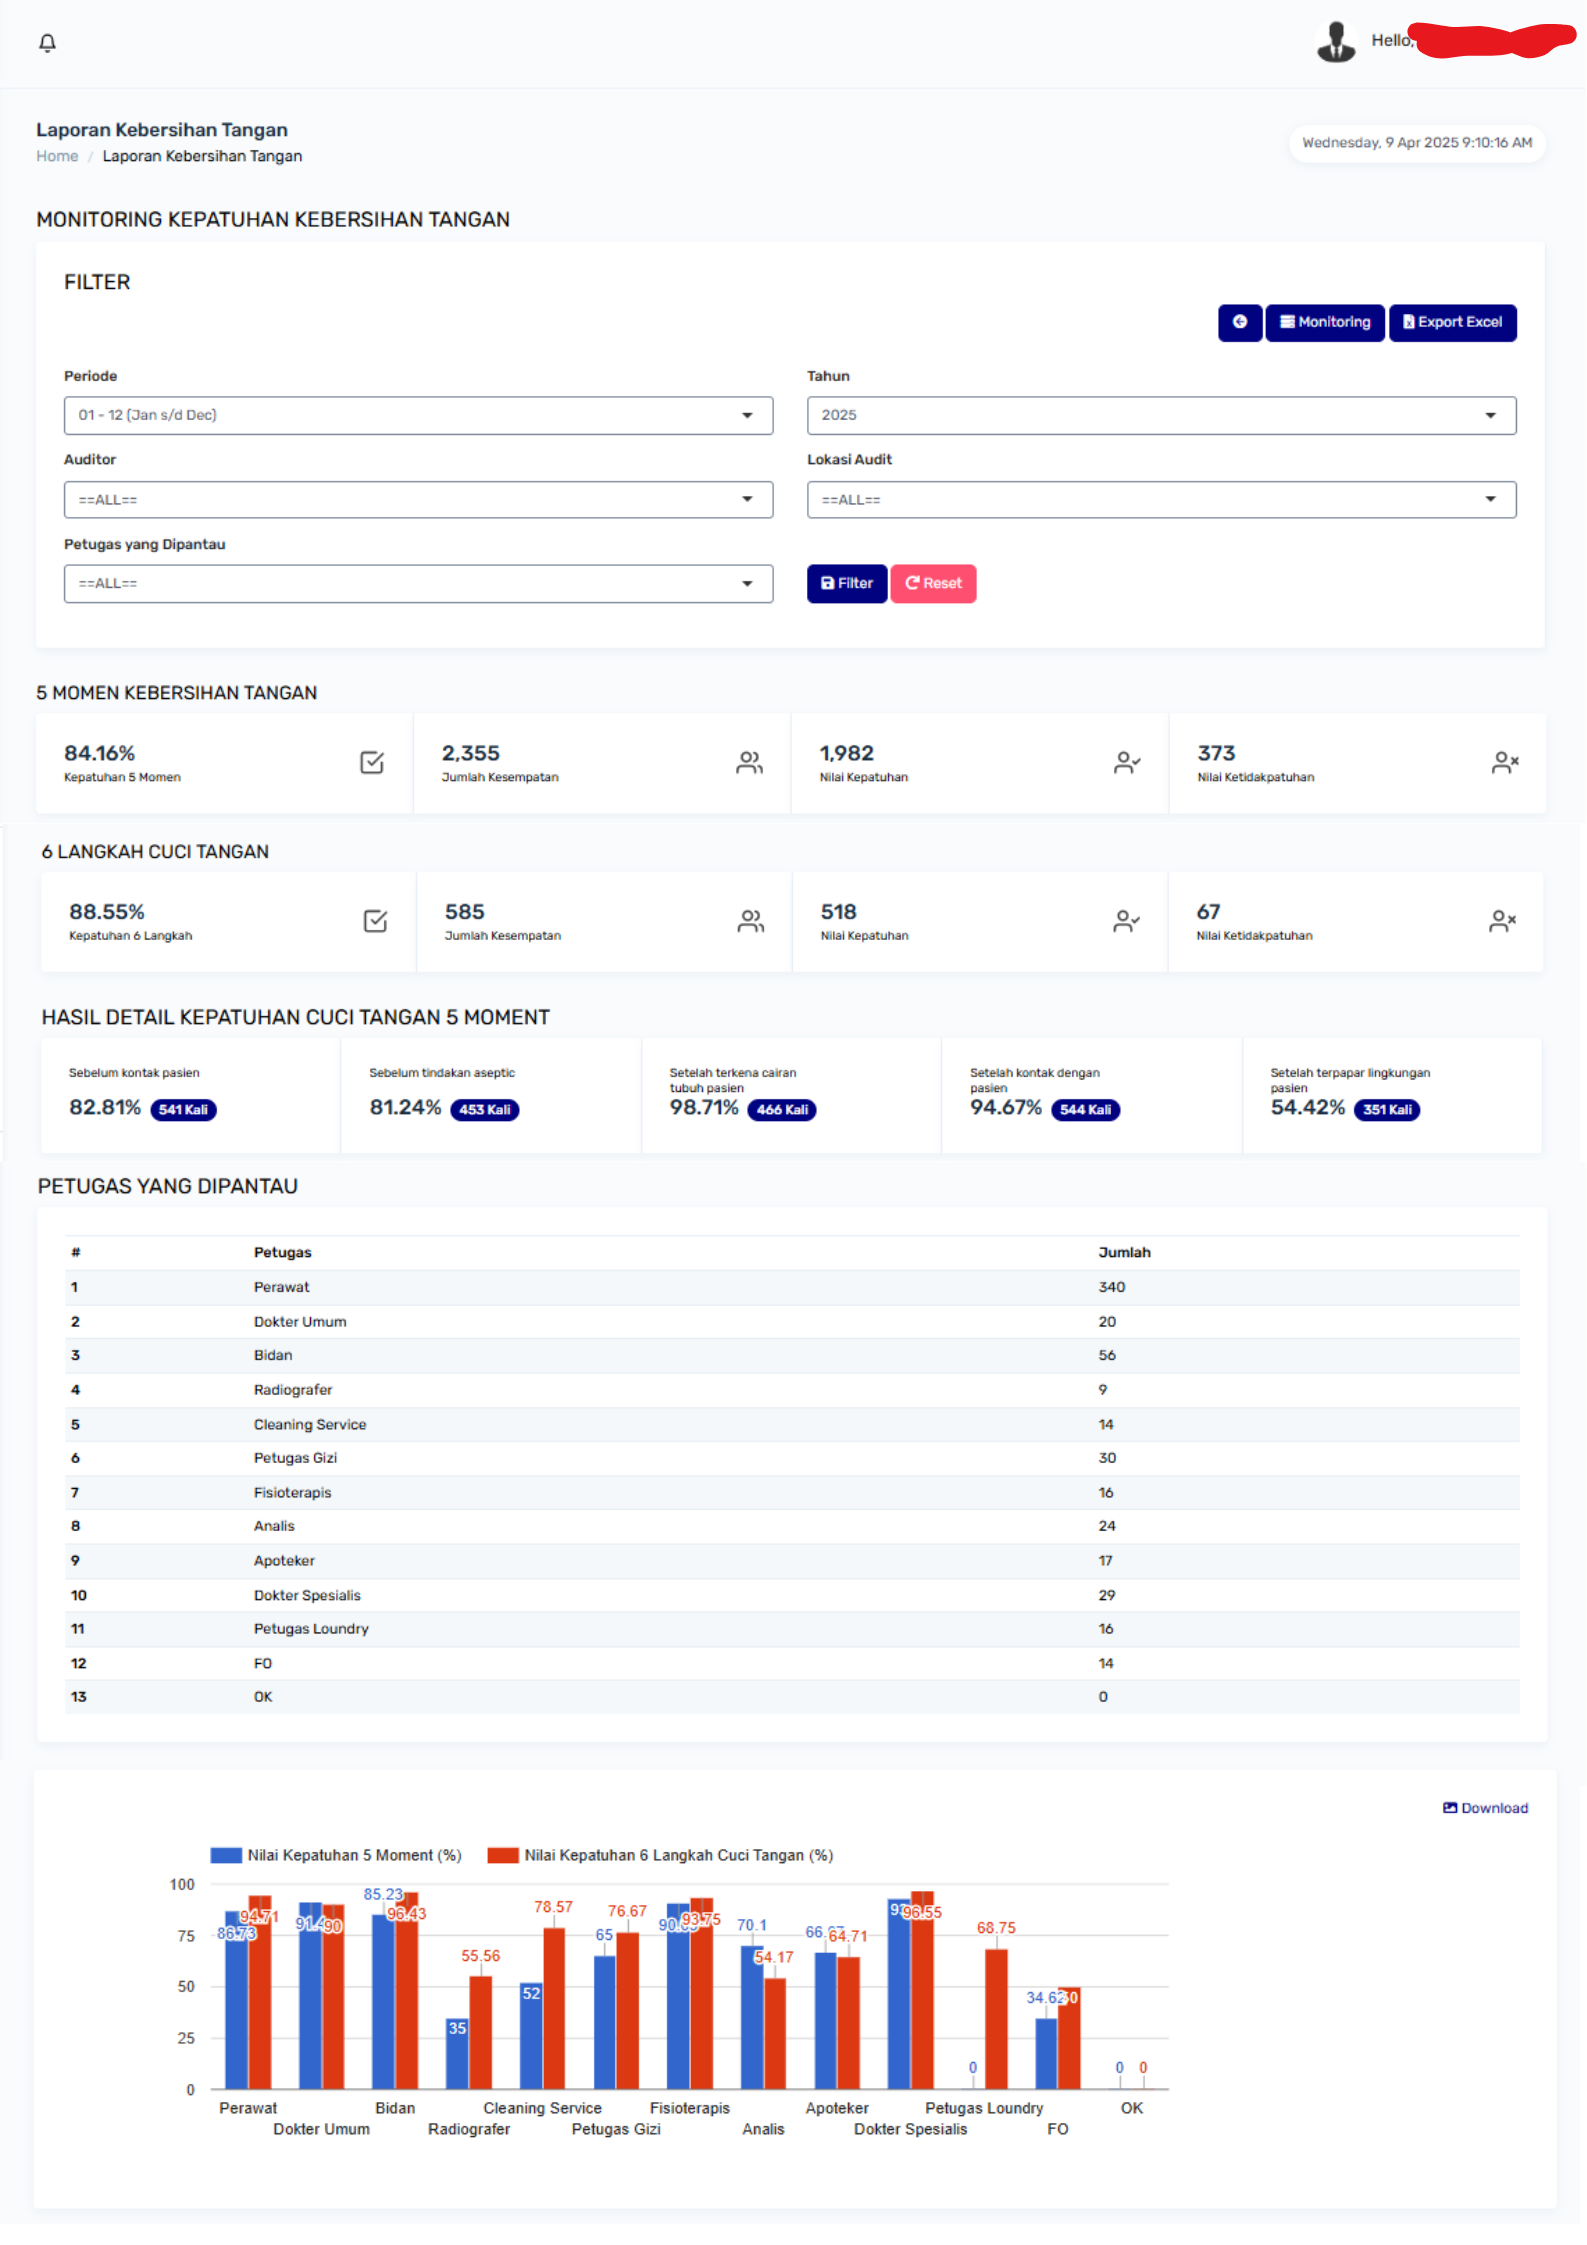Click the Export Excel button
The height and width of the screenshot is (2245, 1587).
[1452, 322]
